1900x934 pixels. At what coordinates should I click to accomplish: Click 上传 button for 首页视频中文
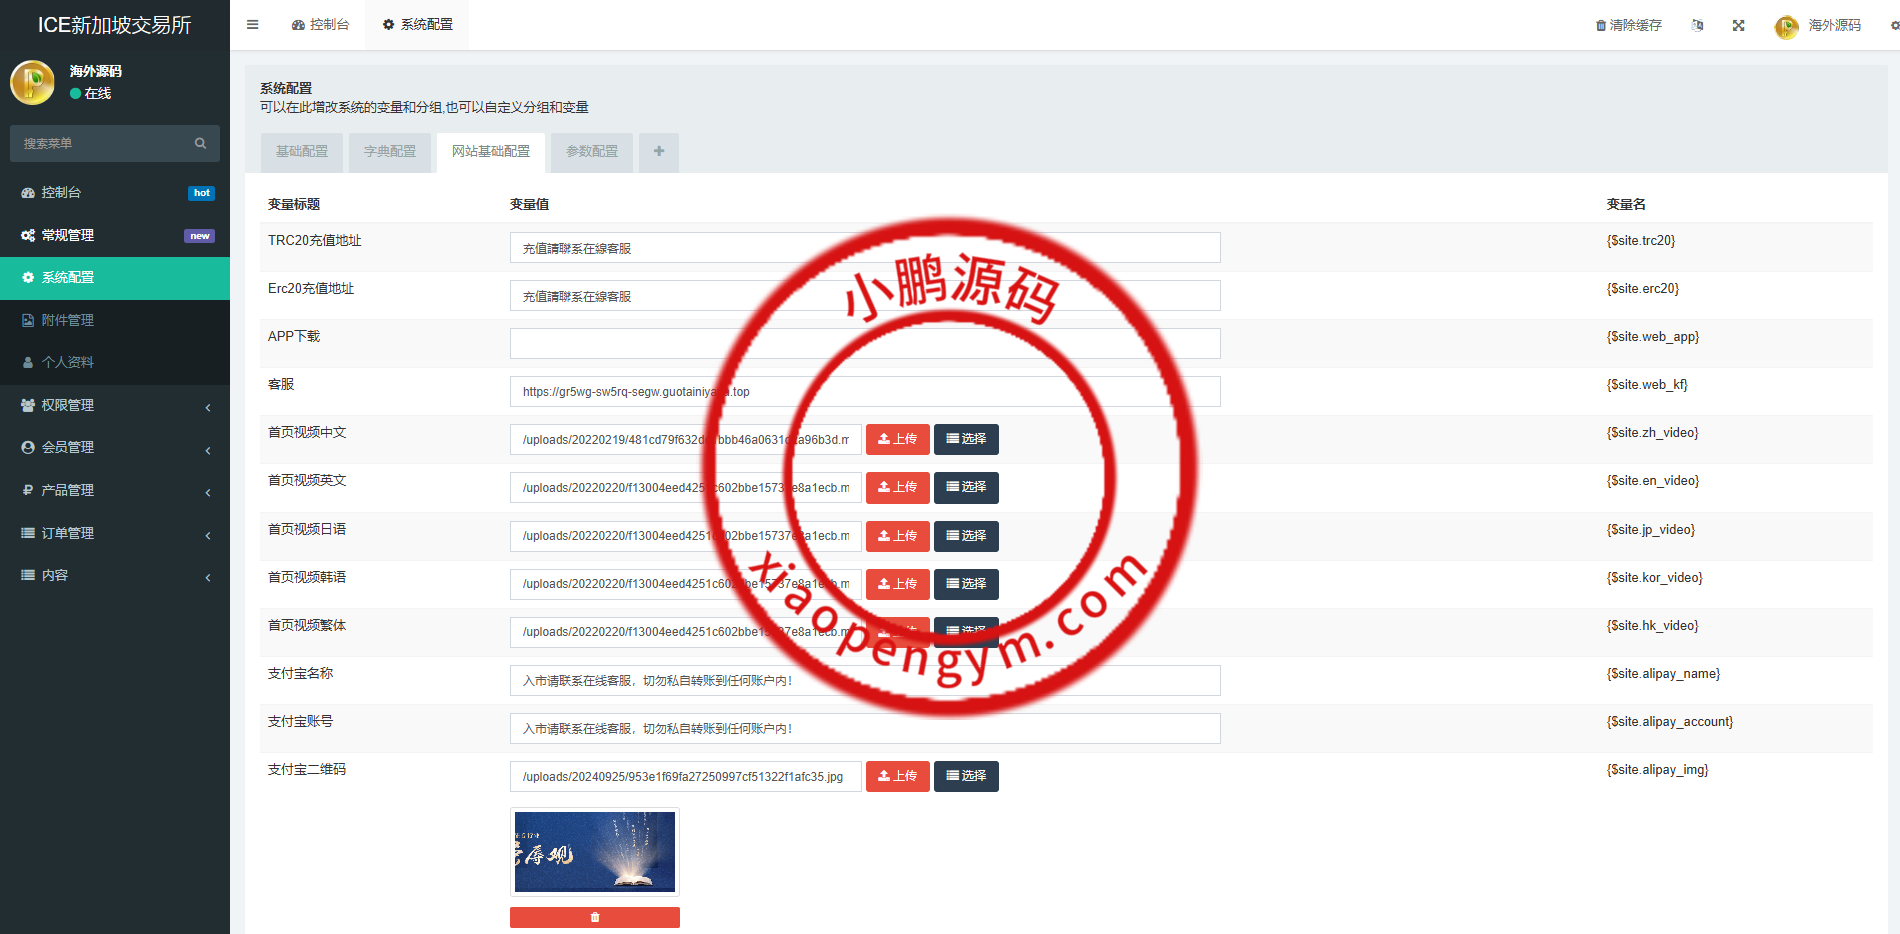pyautogui.click(x=897, y=440)
